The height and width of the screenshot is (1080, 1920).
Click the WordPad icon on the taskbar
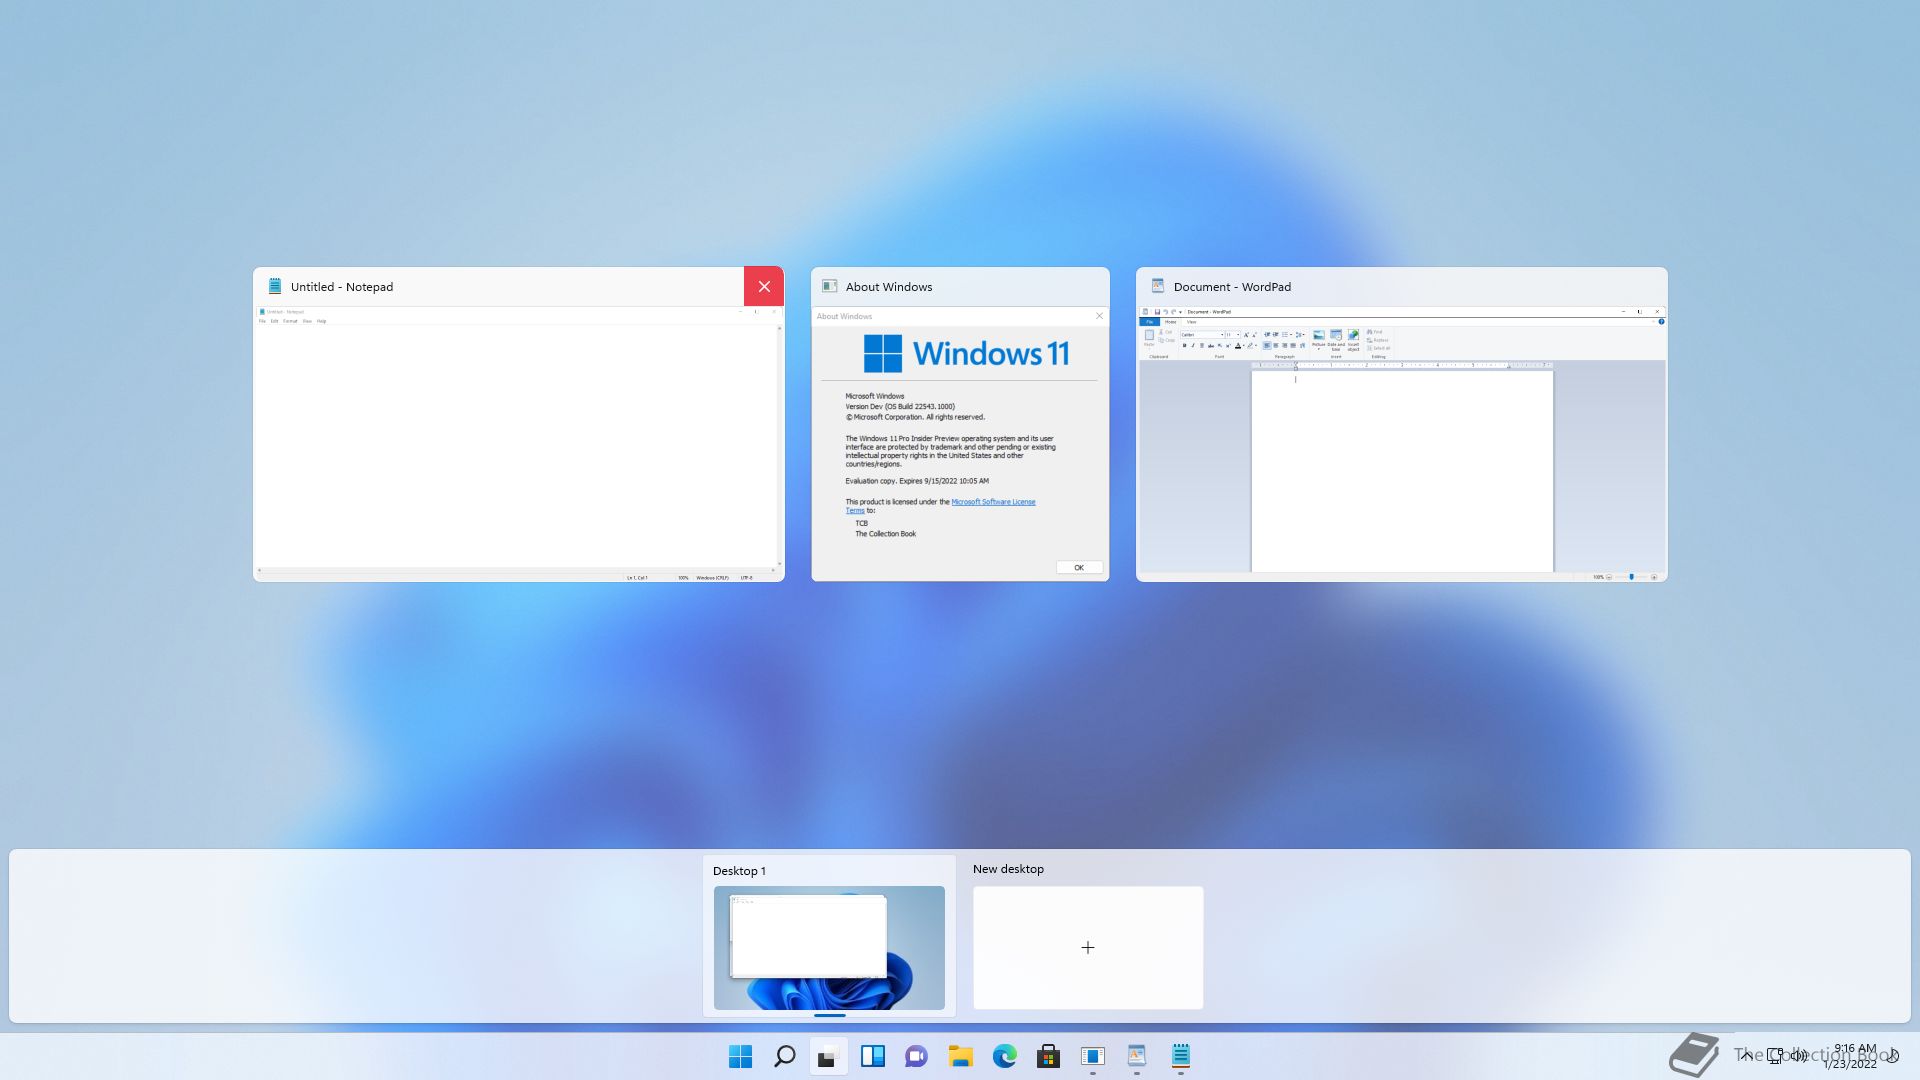[1136, 1056]
